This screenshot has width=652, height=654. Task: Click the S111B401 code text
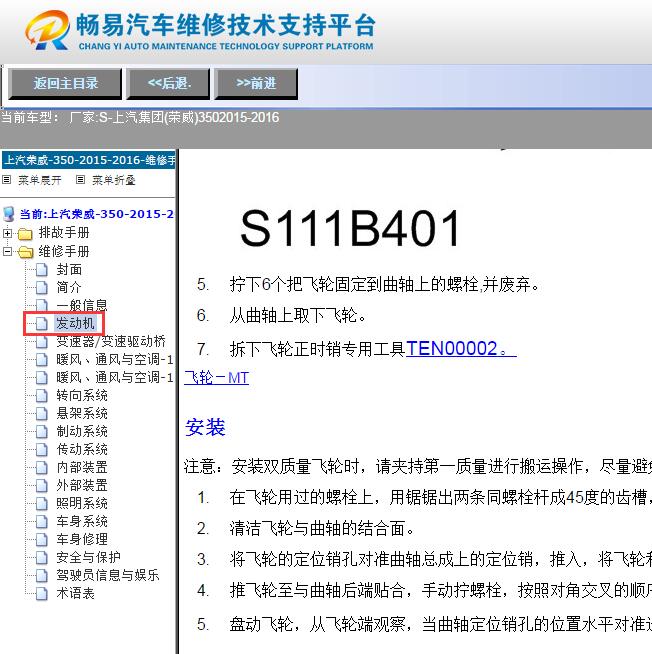[x=350, y=229]
